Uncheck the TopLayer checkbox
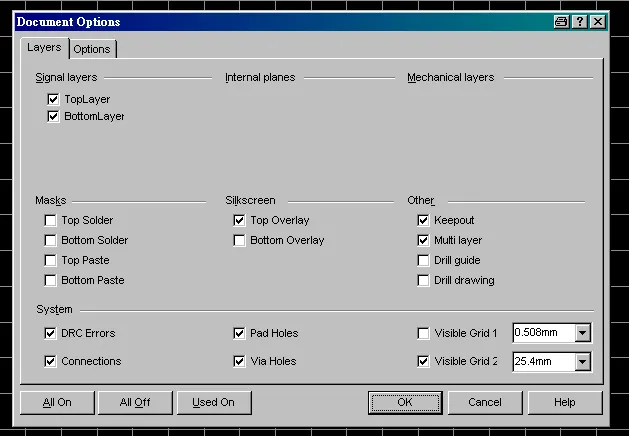 [x=53, y=99]
